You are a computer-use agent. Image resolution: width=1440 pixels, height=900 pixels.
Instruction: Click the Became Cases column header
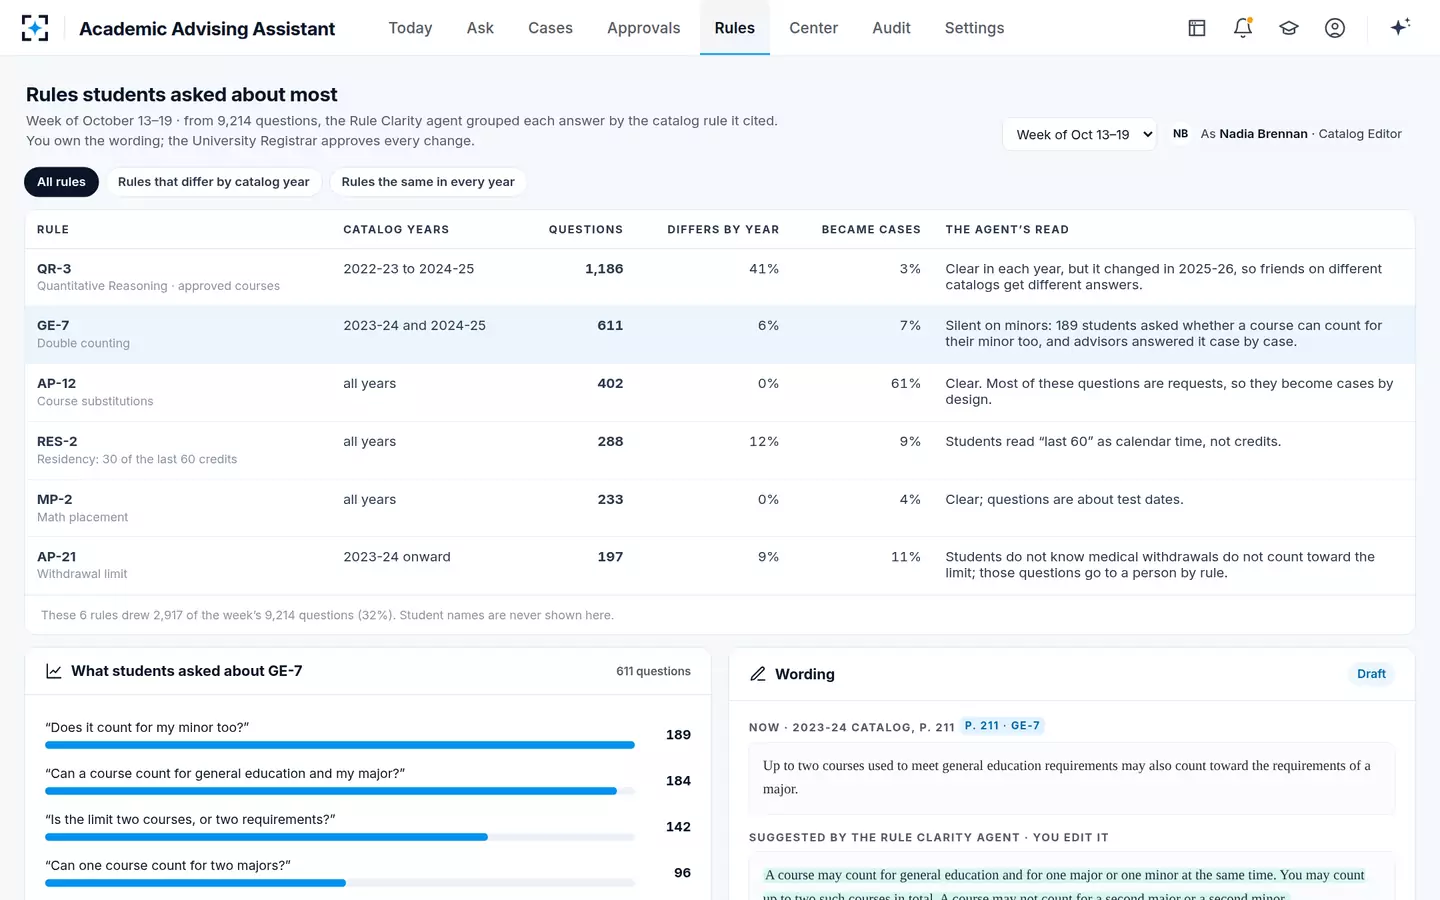(871, 230)
